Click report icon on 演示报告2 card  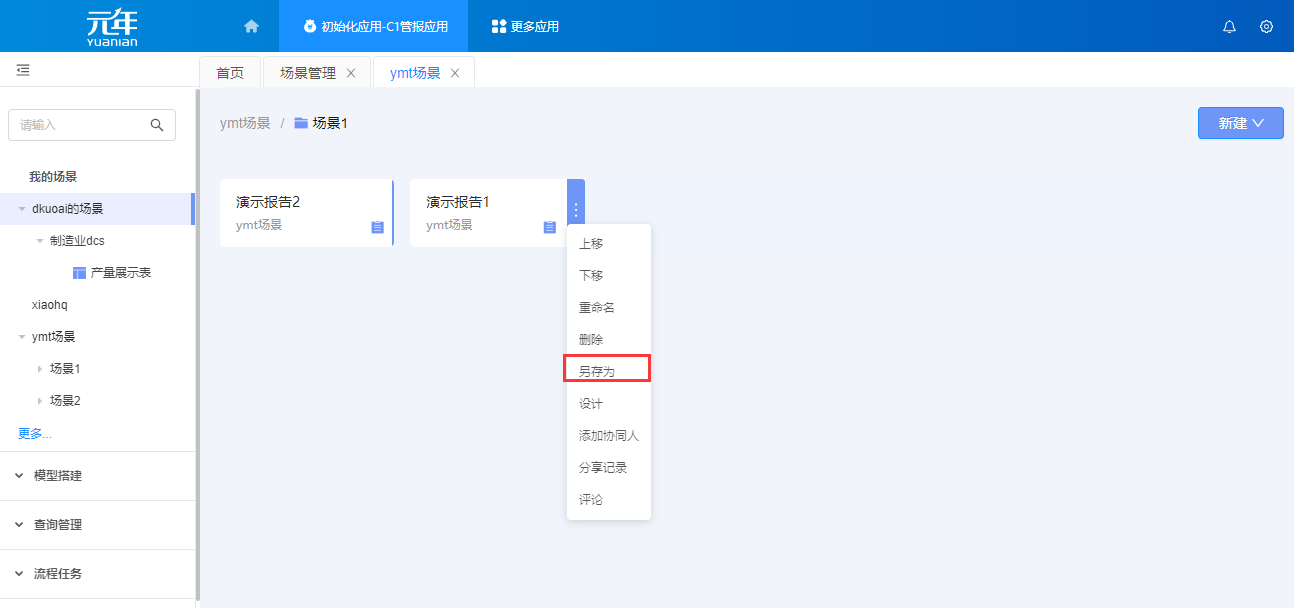(x=377, y=227)
